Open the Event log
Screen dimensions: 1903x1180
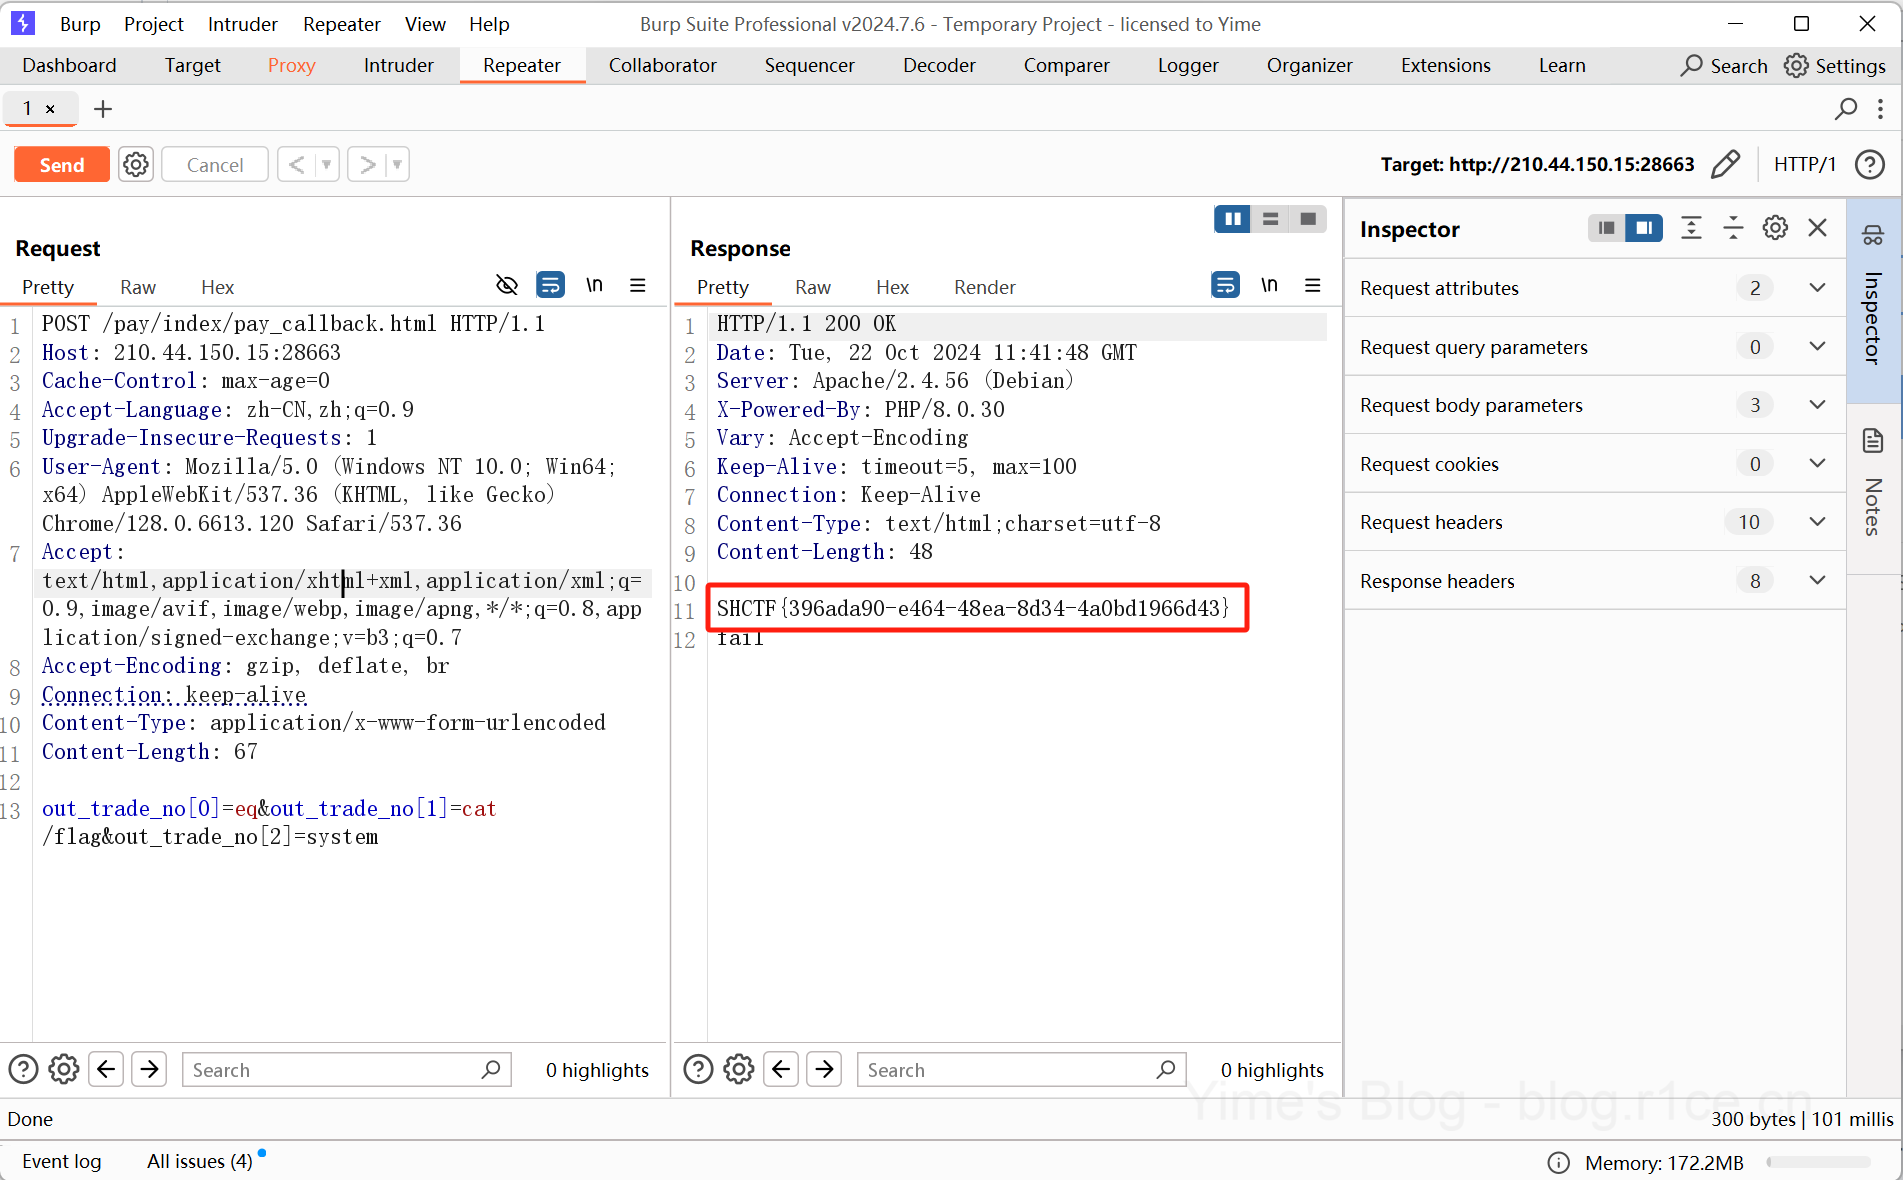pyautogui.click(x=62, y=1161)
